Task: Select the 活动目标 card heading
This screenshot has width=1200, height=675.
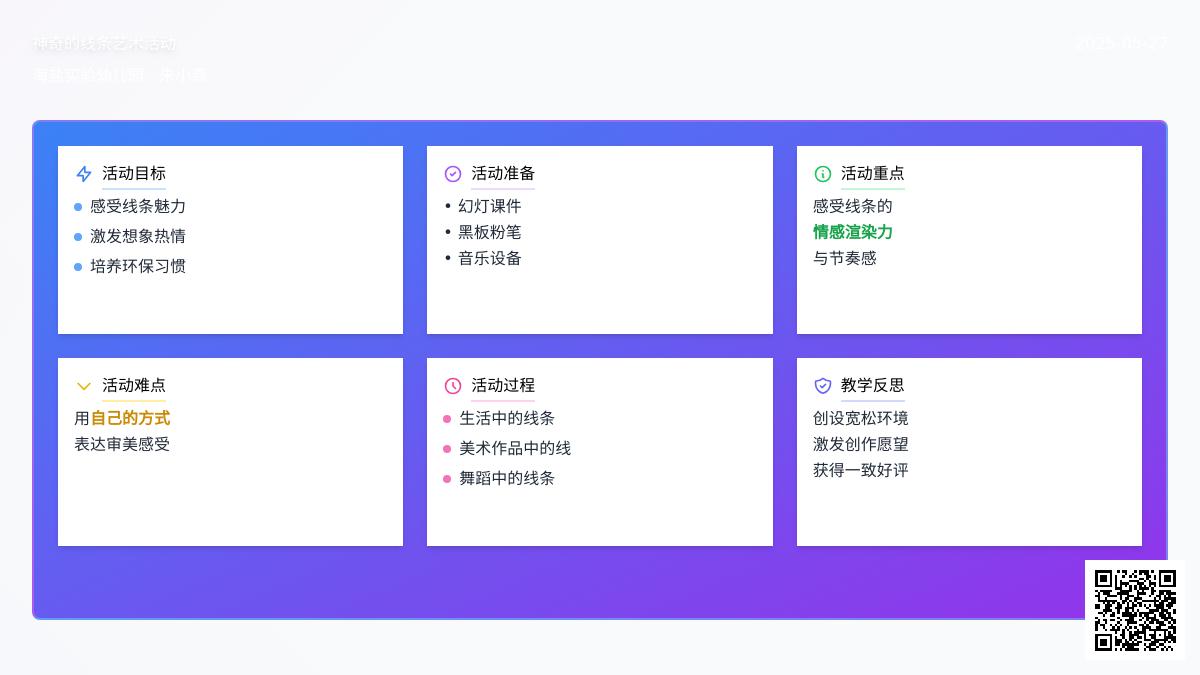Action: [x=134, y=173]
